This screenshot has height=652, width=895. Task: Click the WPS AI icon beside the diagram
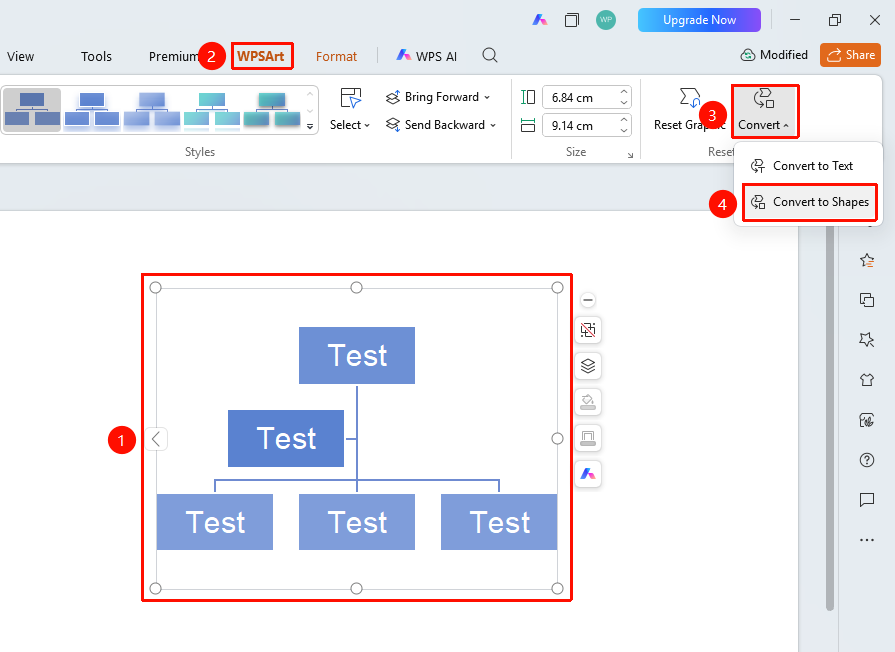tap(588, 474)
